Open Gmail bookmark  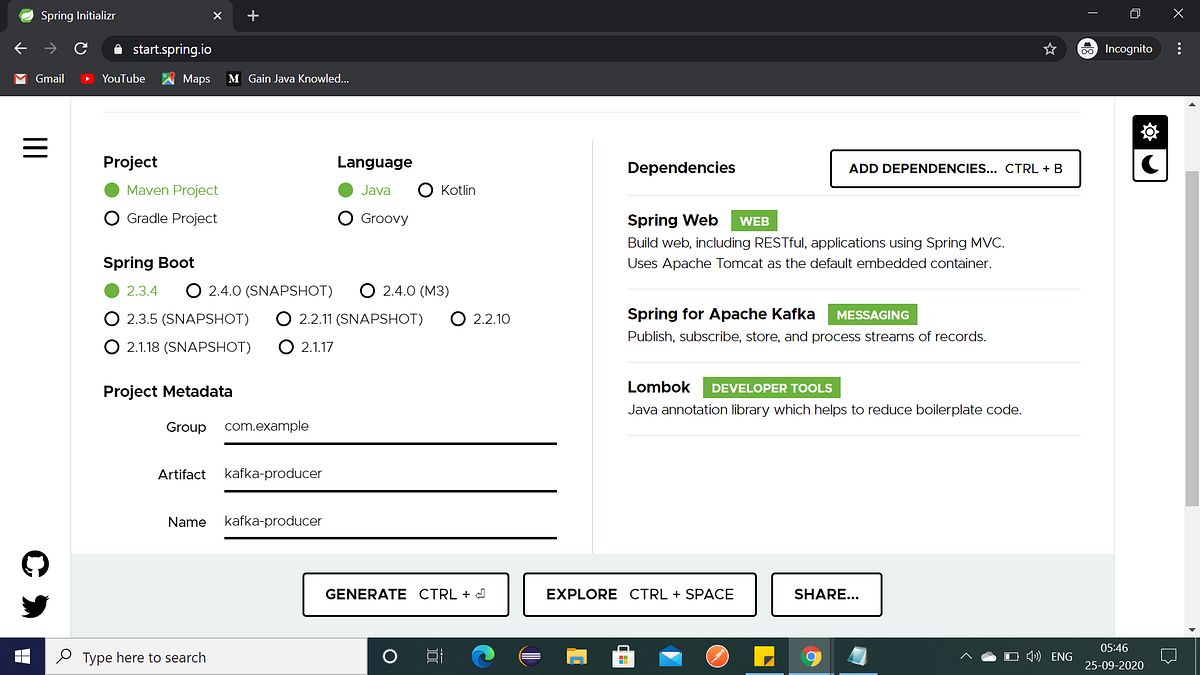point(39,78)
